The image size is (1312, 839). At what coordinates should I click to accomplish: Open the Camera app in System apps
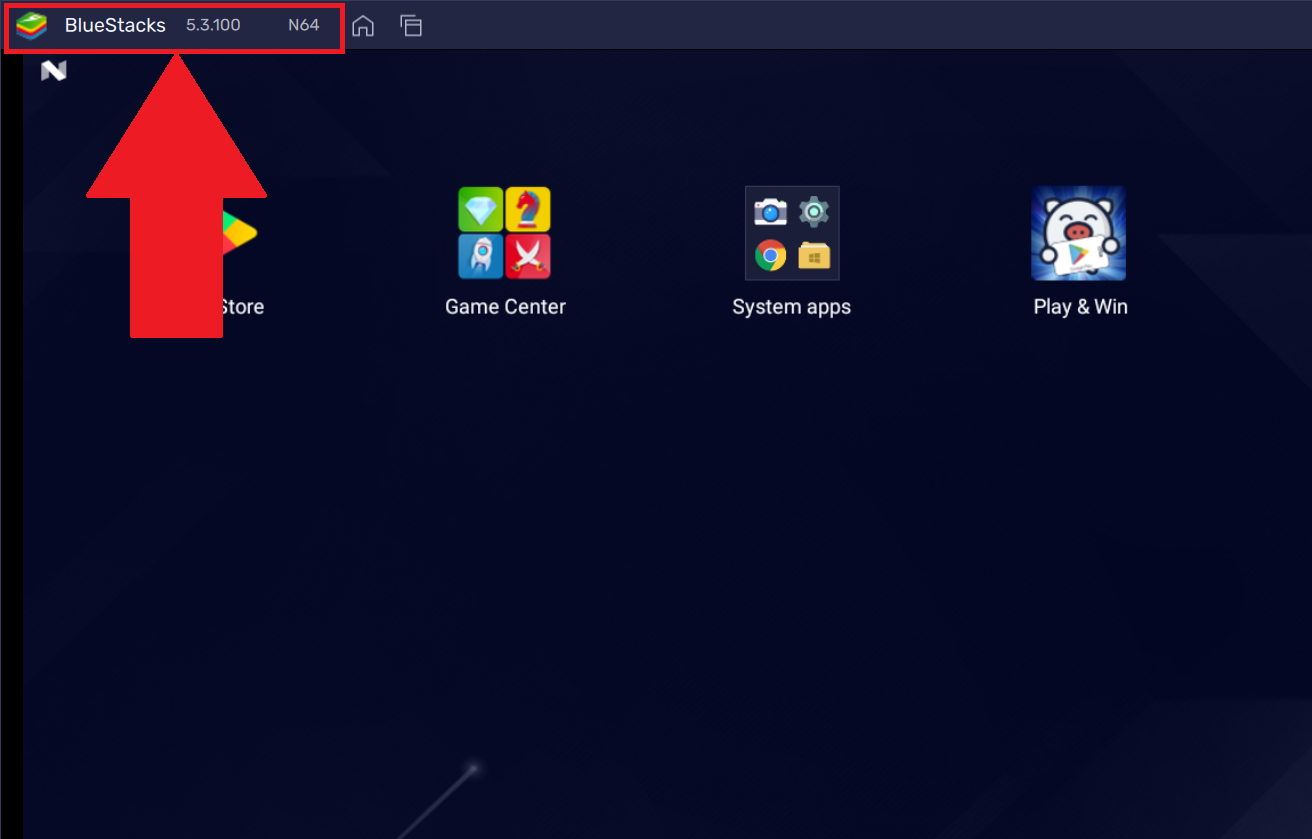point(770,211)
